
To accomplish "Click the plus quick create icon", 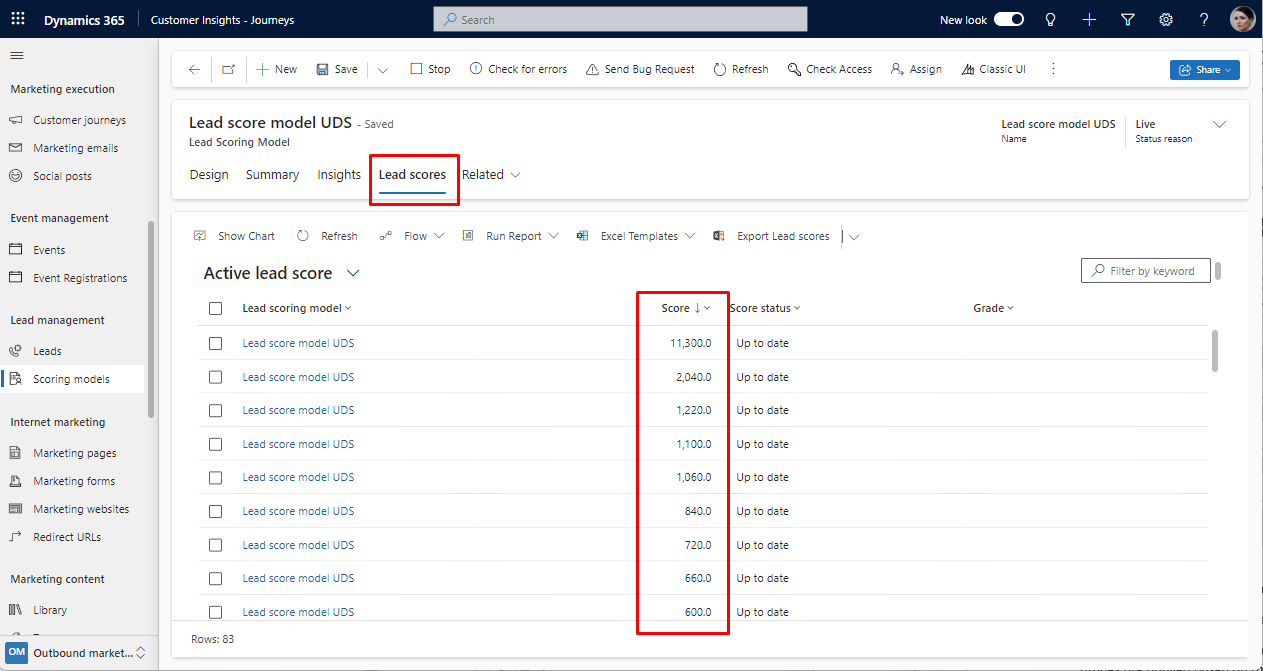I will point(1089,19).
